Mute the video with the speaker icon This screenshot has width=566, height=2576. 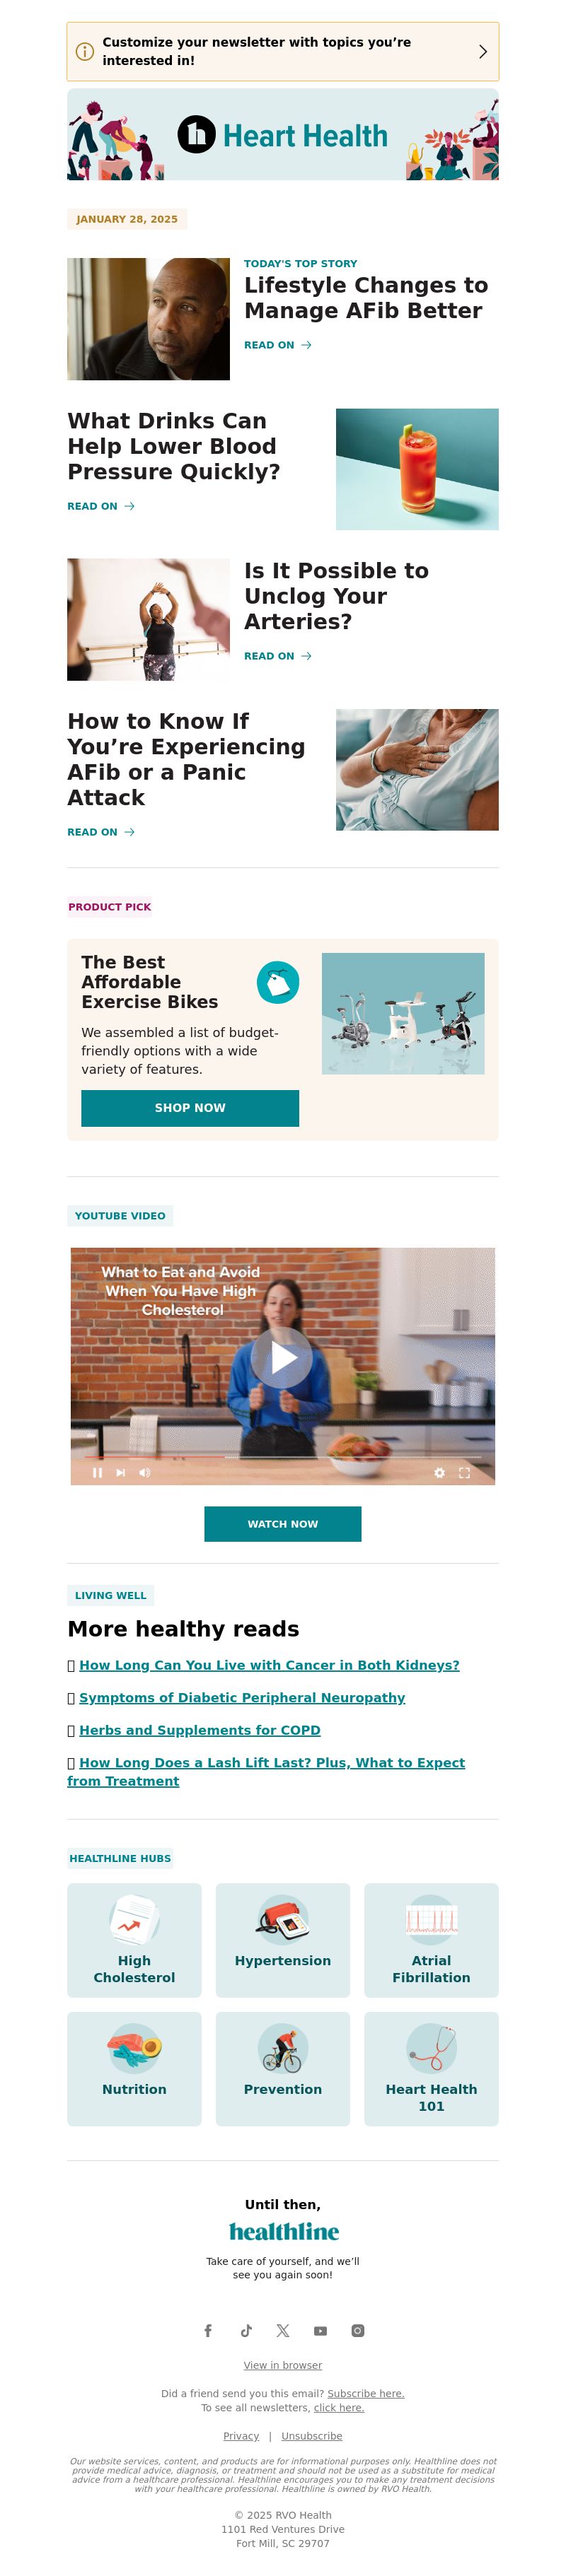click(144, 1472)
